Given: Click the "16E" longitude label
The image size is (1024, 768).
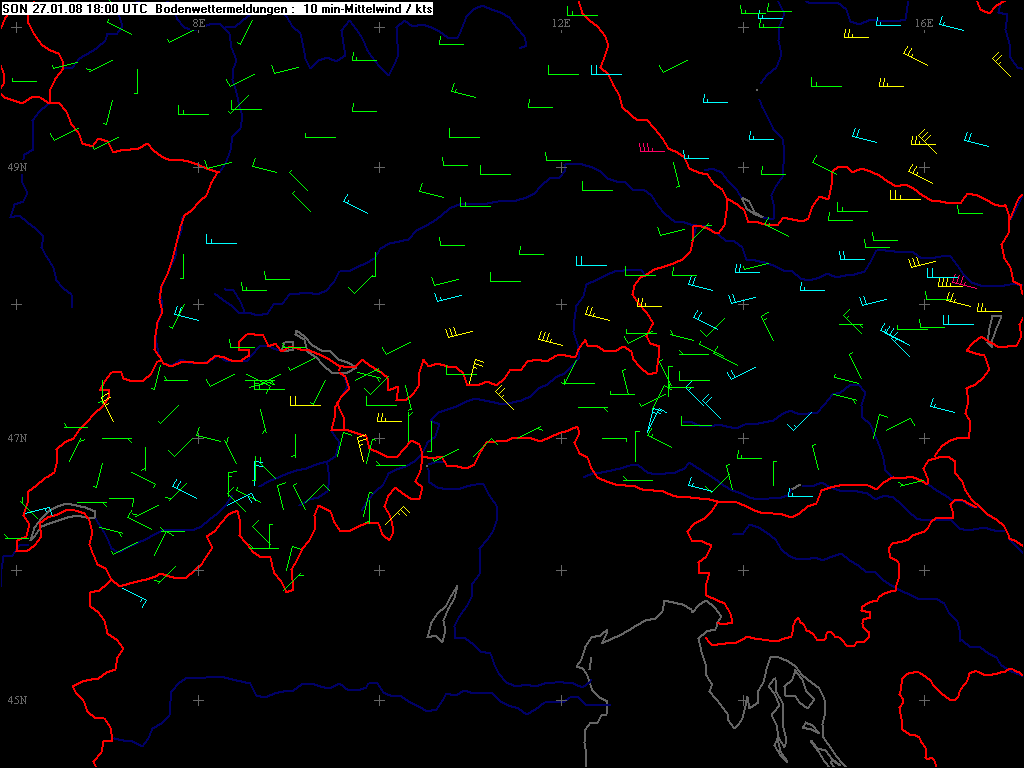Looking at the screenshot, I should tap(923, 22).
